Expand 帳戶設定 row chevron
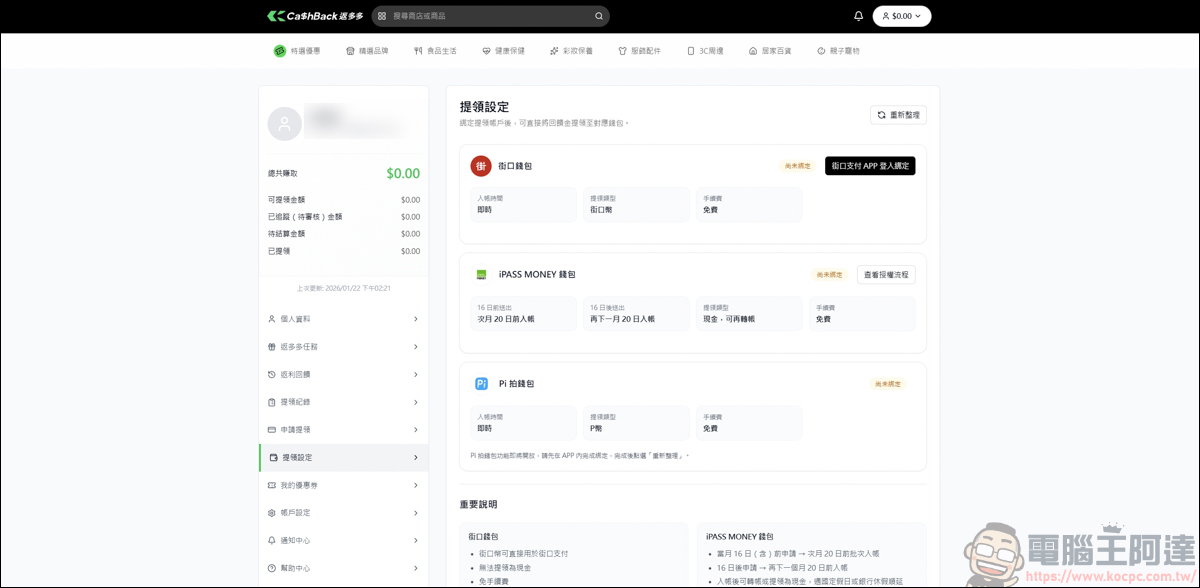The width and height of the screenshot is (1200, 588). [x=416, y=513]
